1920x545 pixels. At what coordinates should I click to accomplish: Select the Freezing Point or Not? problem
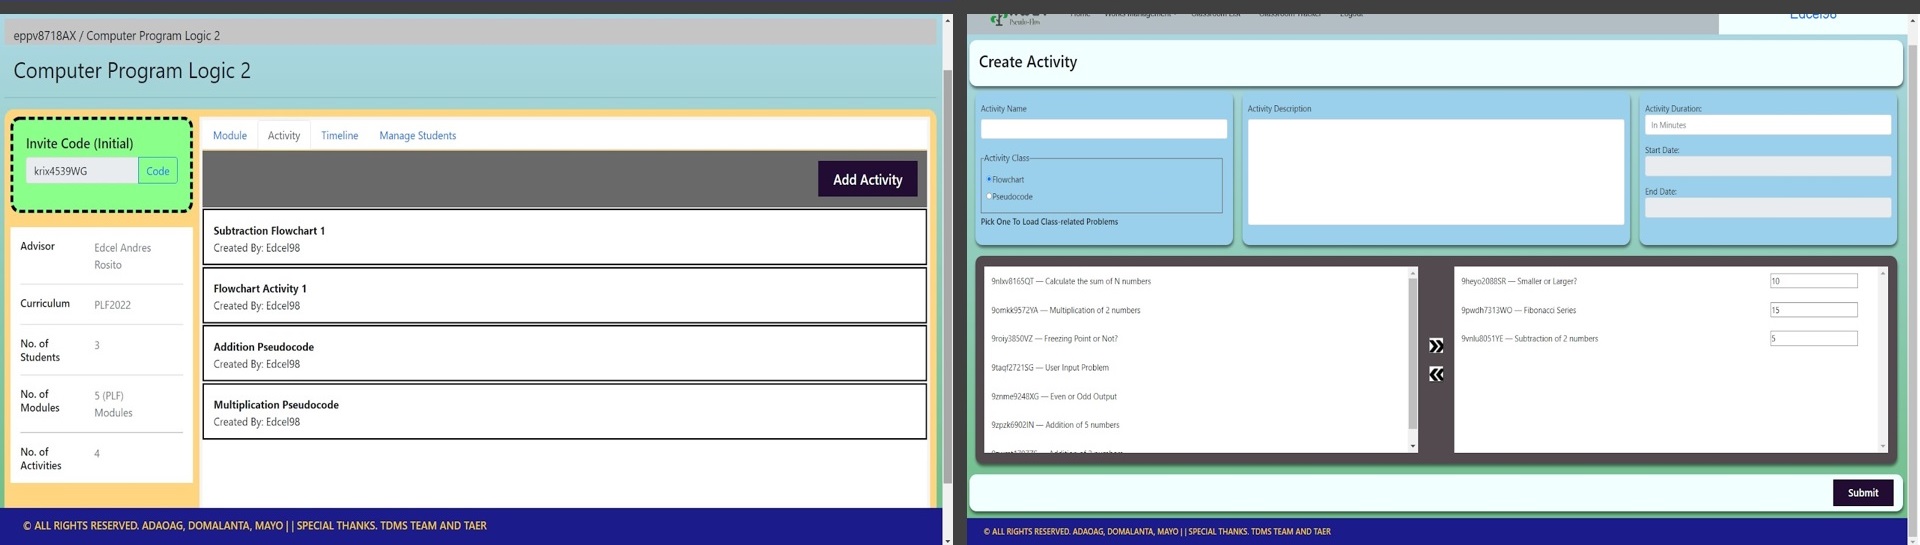pos(1054,339)
